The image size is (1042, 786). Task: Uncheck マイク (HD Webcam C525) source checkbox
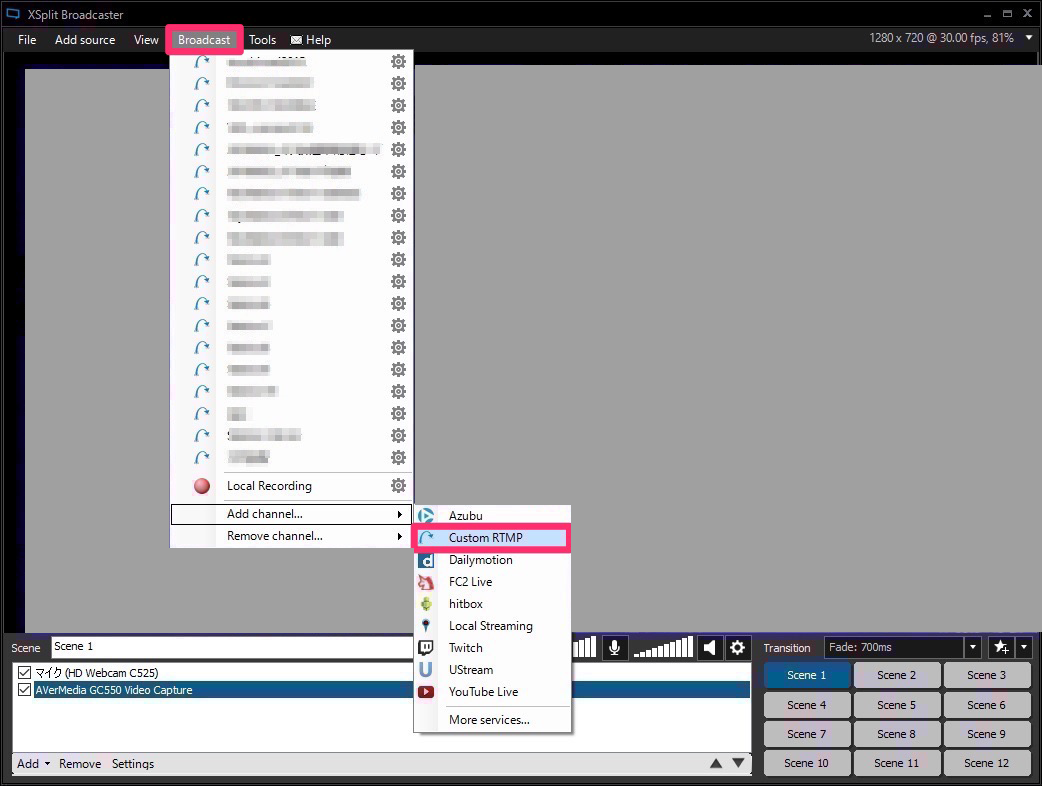25,672
